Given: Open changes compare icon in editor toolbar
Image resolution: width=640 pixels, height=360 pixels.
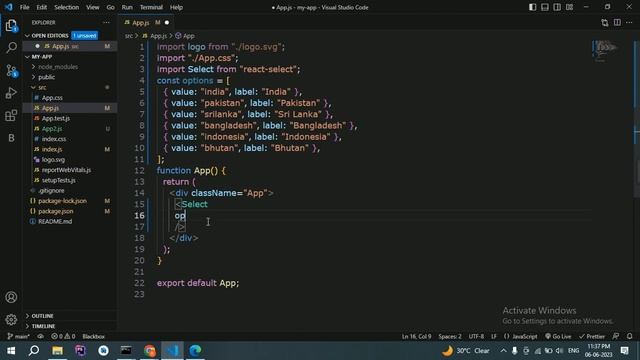Looking at the screenshot, I should coord(605,22).
